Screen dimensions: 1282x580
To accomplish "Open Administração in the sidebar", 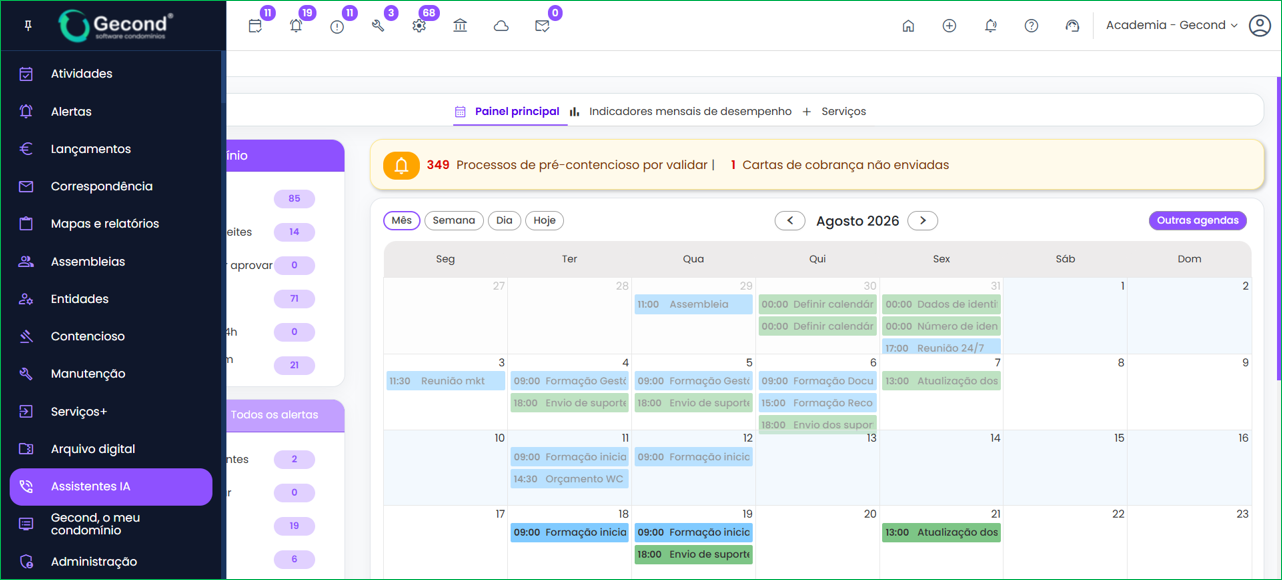I will [x=111, y=562].
